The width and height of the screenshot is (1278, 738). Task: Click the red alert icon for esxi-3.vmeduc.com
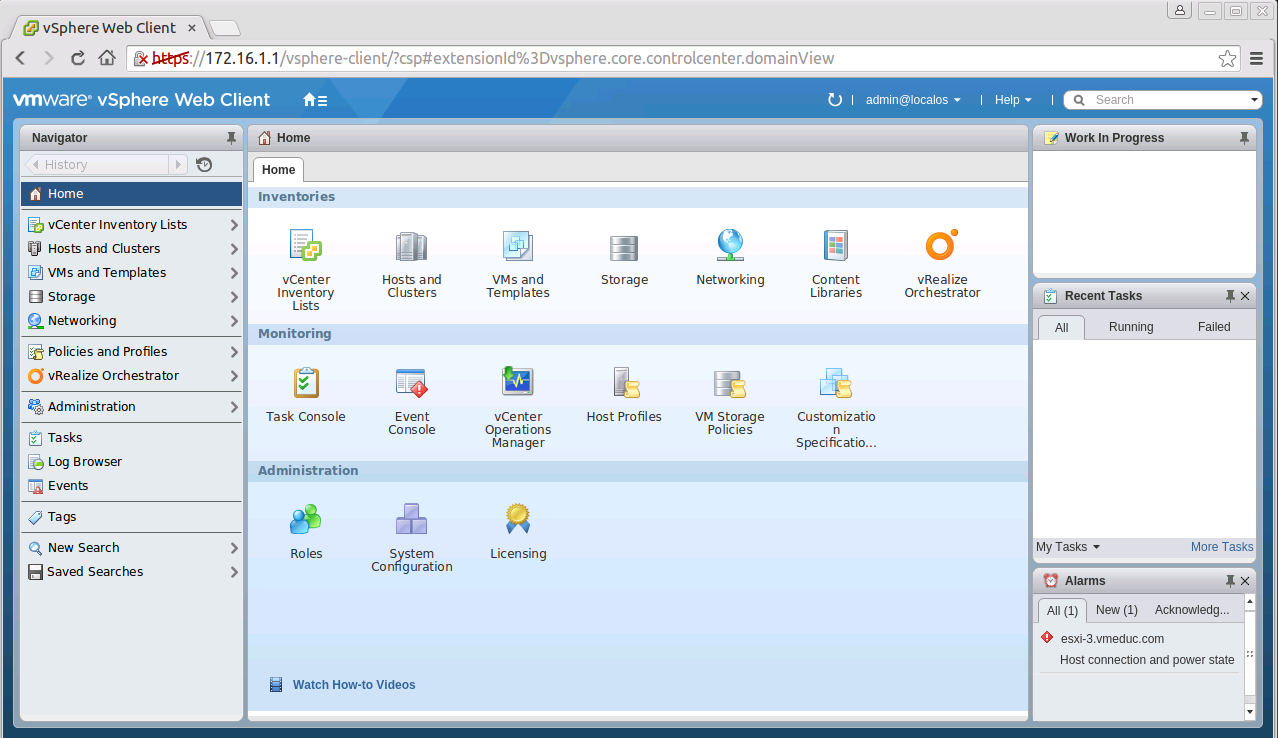coord(1047,638)
